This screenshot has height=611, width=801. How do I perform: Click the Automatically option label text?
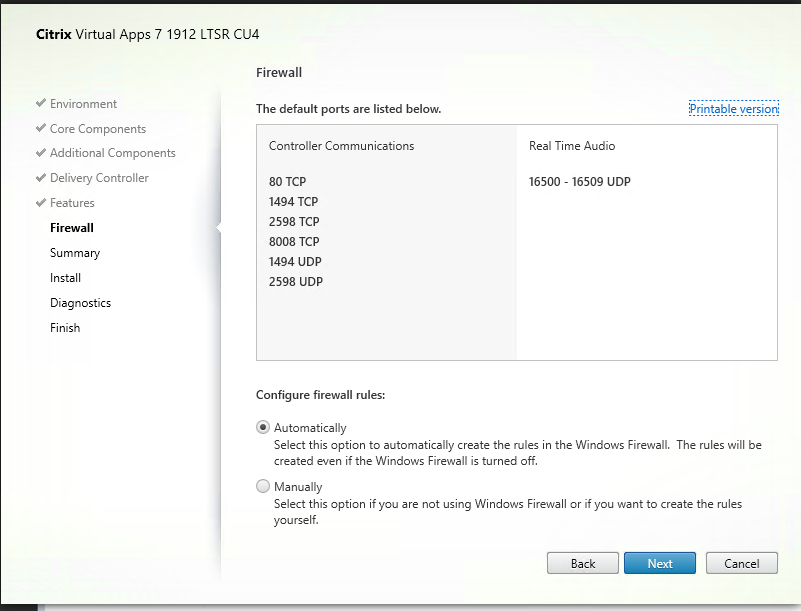tap(310, 428)
